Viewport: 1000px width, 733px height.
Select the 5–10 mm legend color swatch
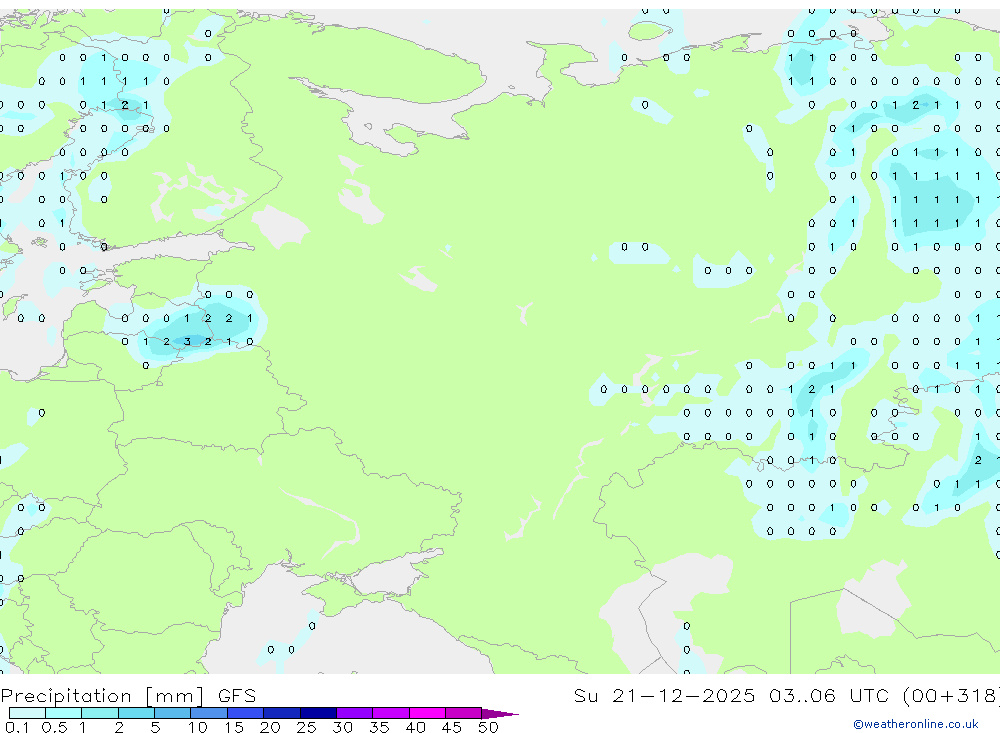172,713
